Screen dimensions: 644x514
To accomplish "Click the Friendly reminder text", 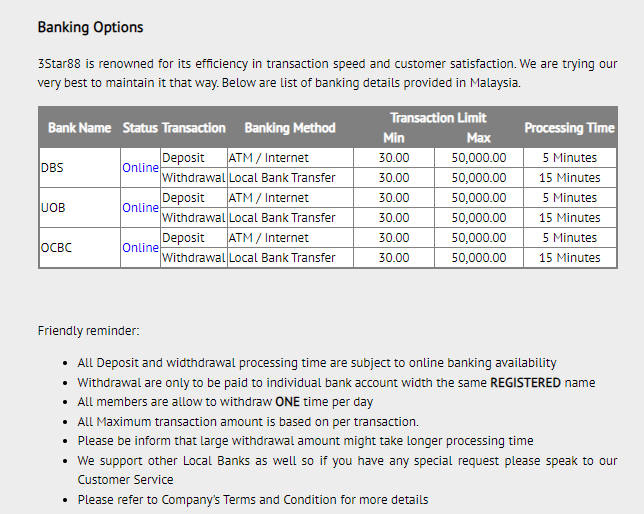I will [x=88, y=330].
